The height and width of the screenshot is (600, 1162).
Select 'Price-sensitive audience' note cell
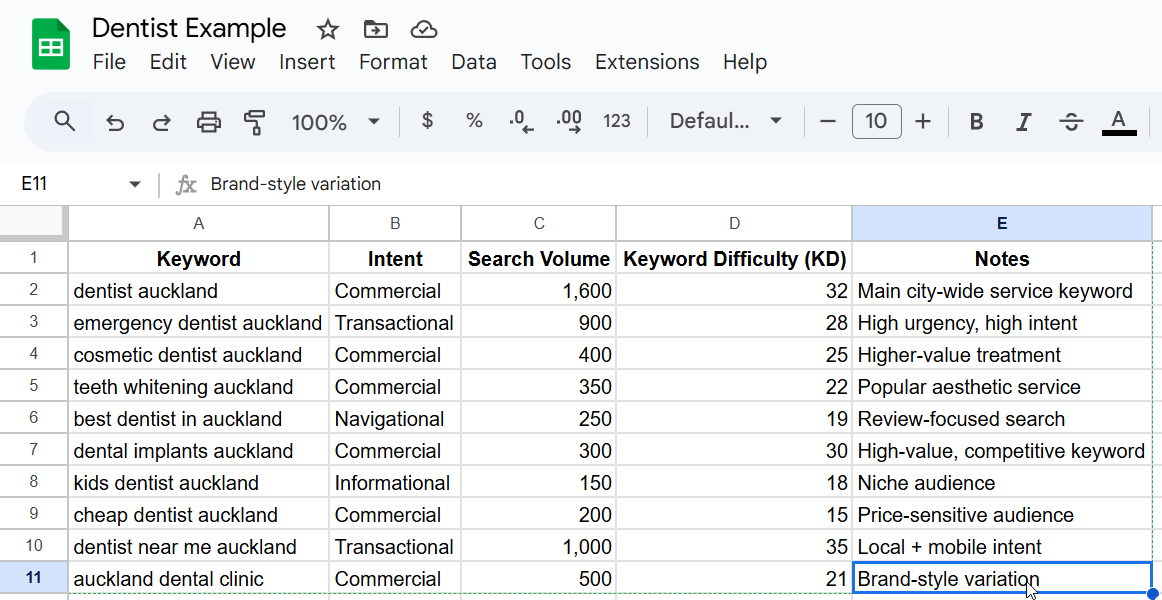coord(1002,515)
